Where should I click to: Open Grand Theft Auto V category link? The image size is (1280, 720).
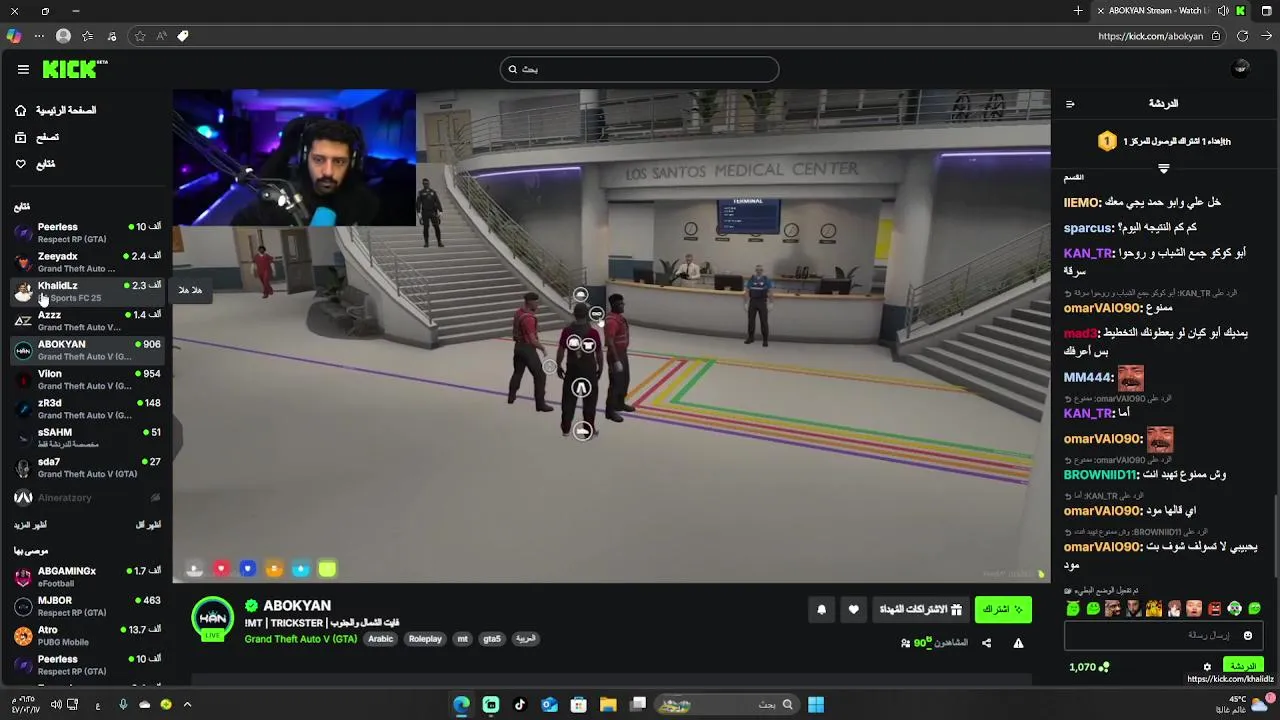coord(300,639)
